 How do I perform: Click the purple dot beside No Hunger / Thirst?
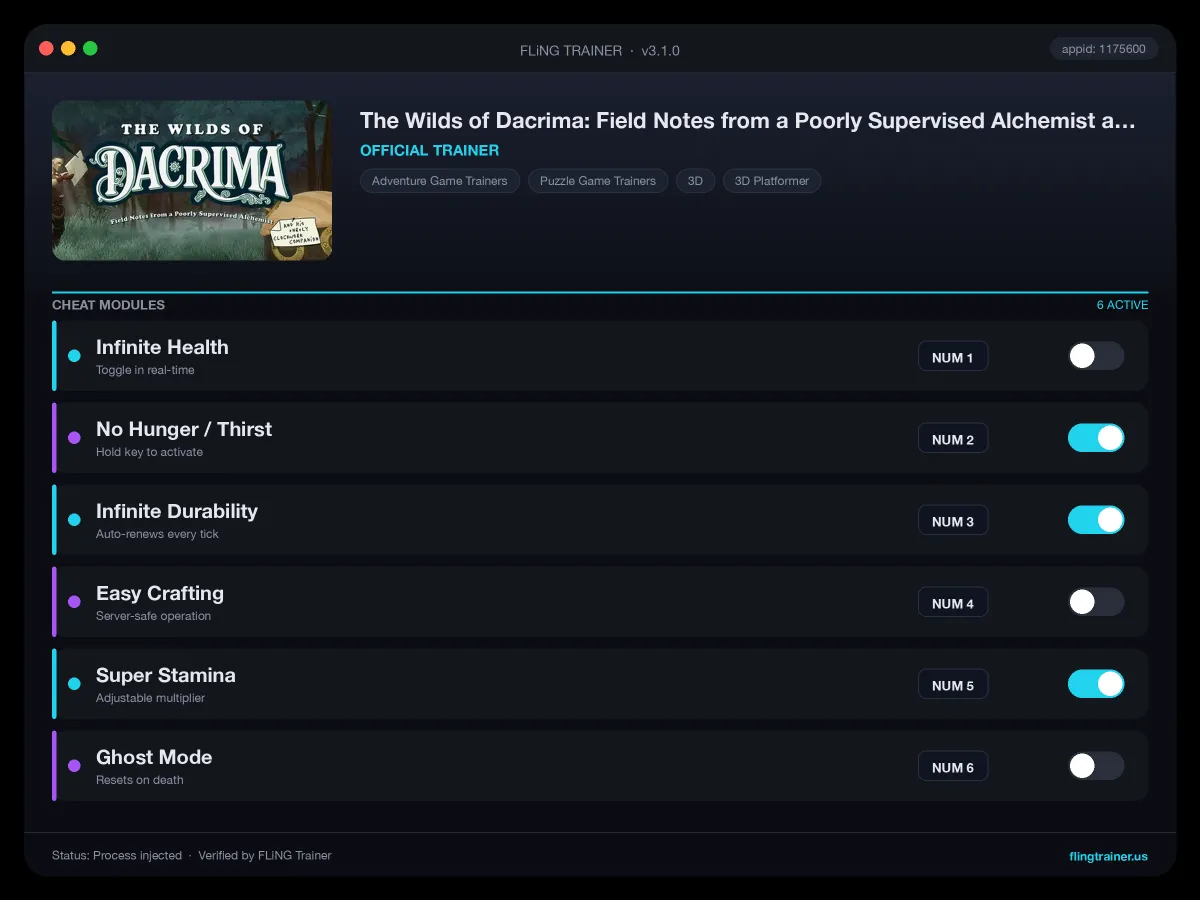74,438
